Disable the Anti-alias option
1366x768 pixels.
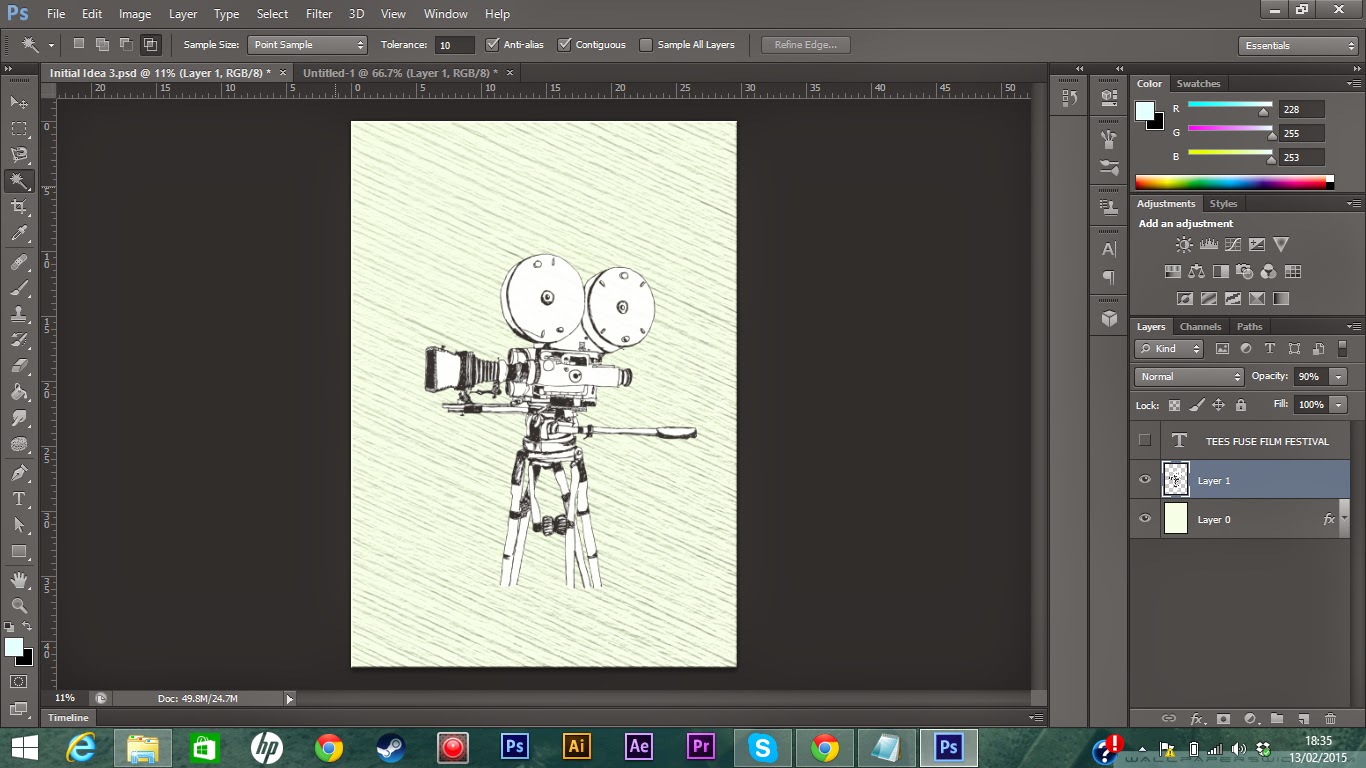[492, 44]
